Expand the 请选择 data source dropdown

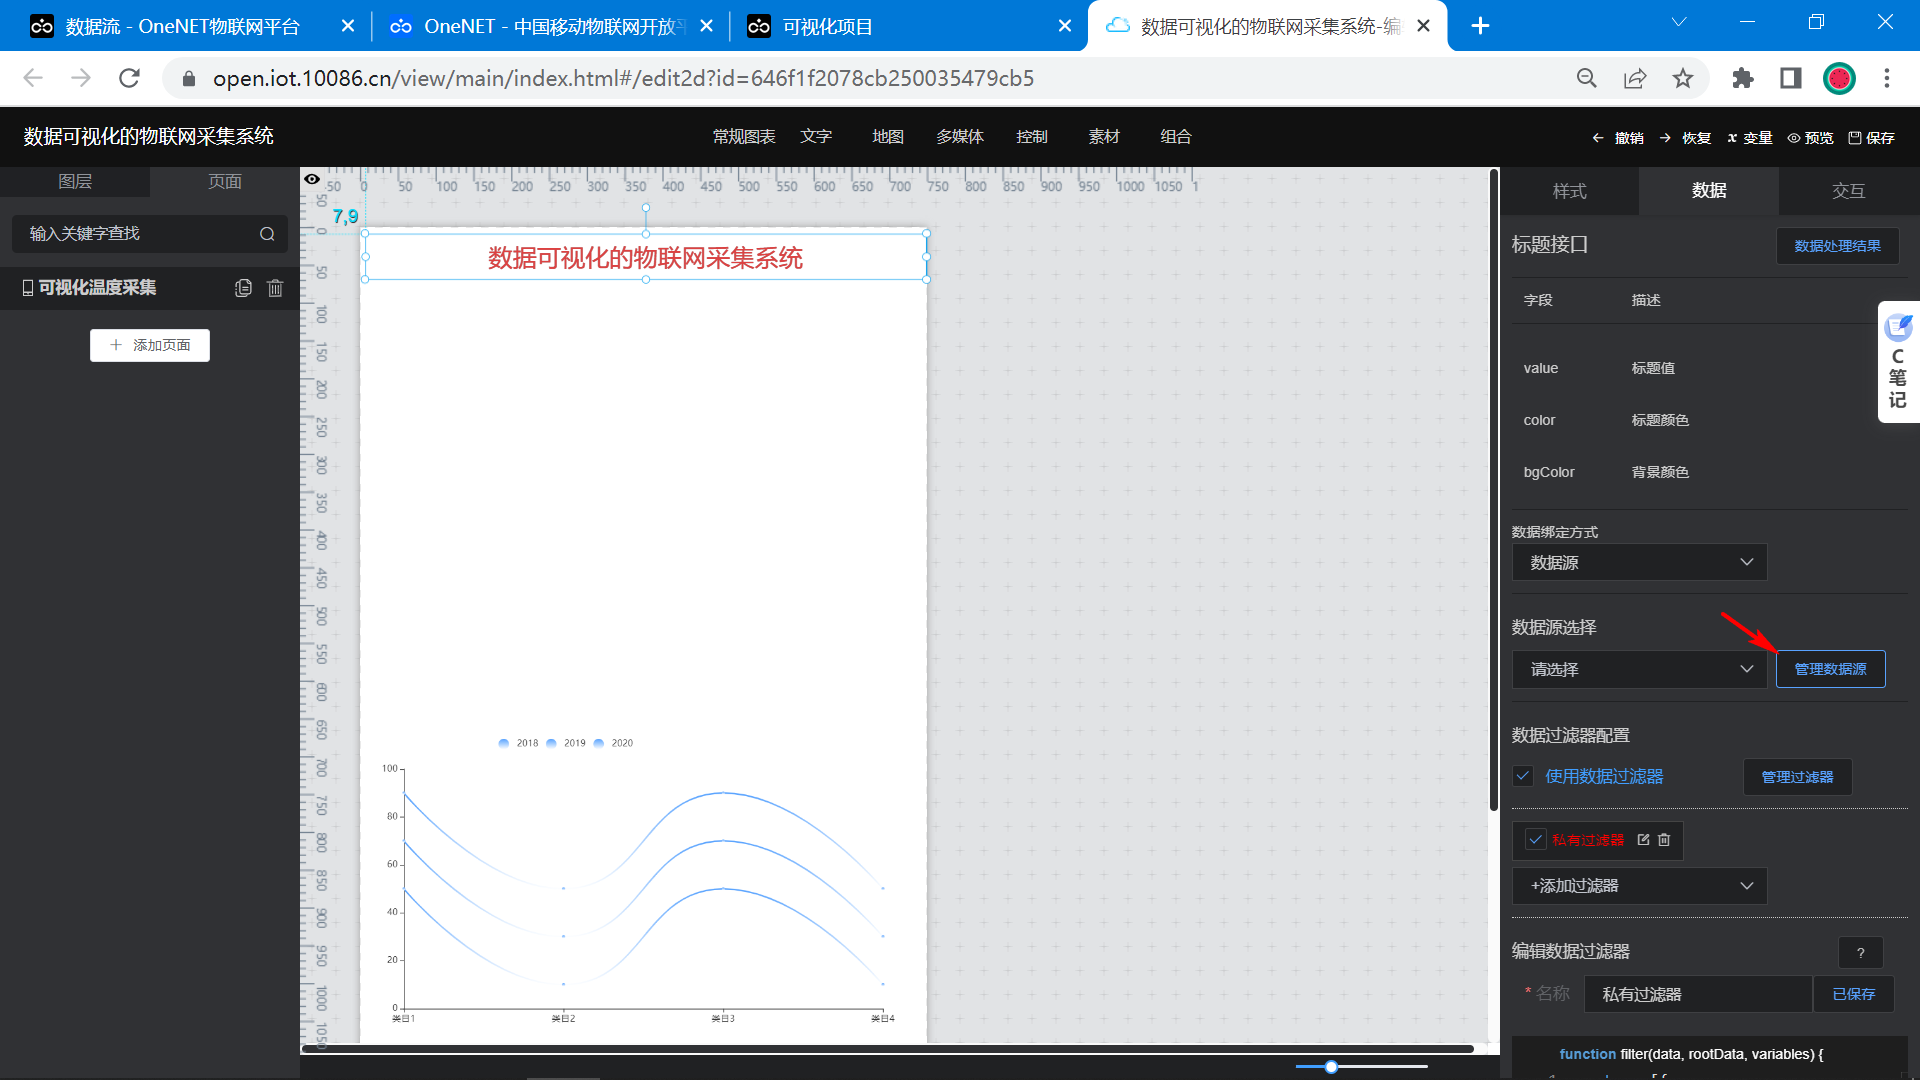coord(1639,669)
